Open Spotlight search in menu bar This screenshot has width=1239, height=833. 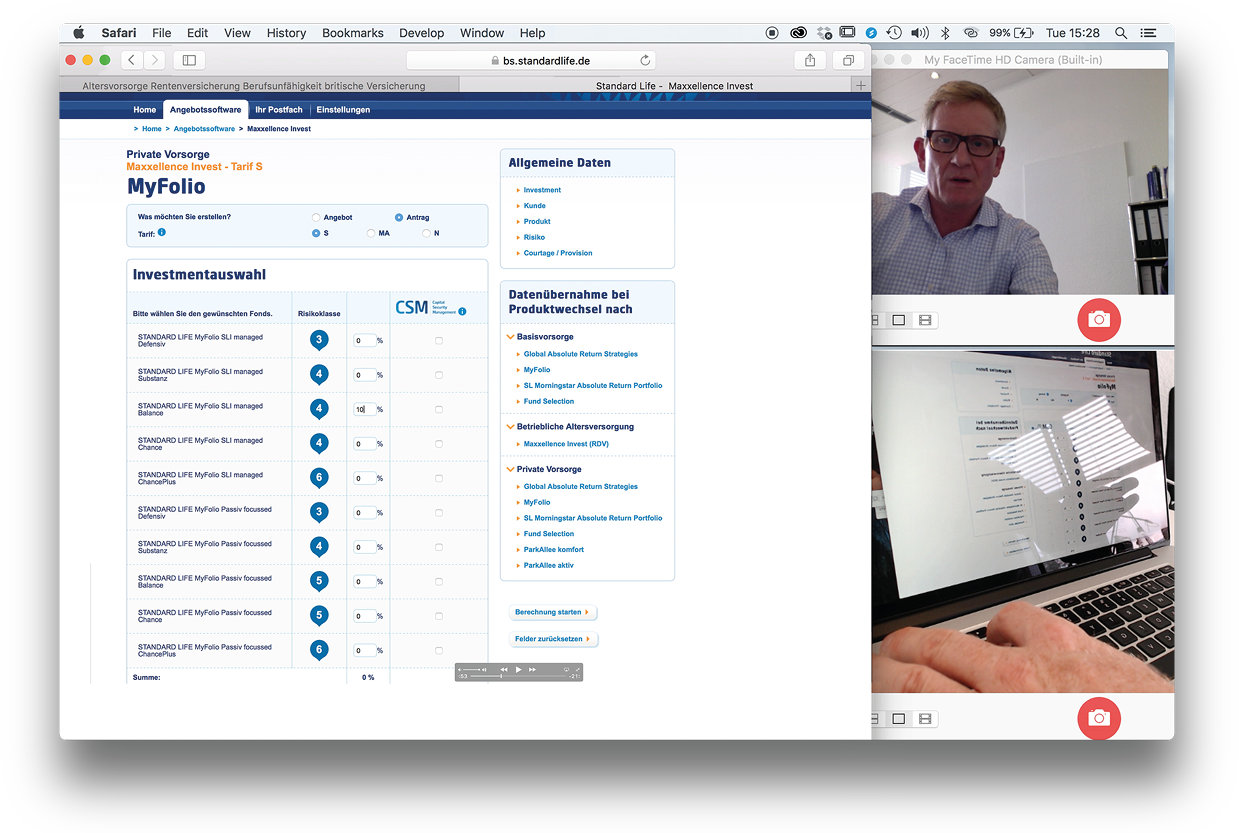[x=1120, y=33]
